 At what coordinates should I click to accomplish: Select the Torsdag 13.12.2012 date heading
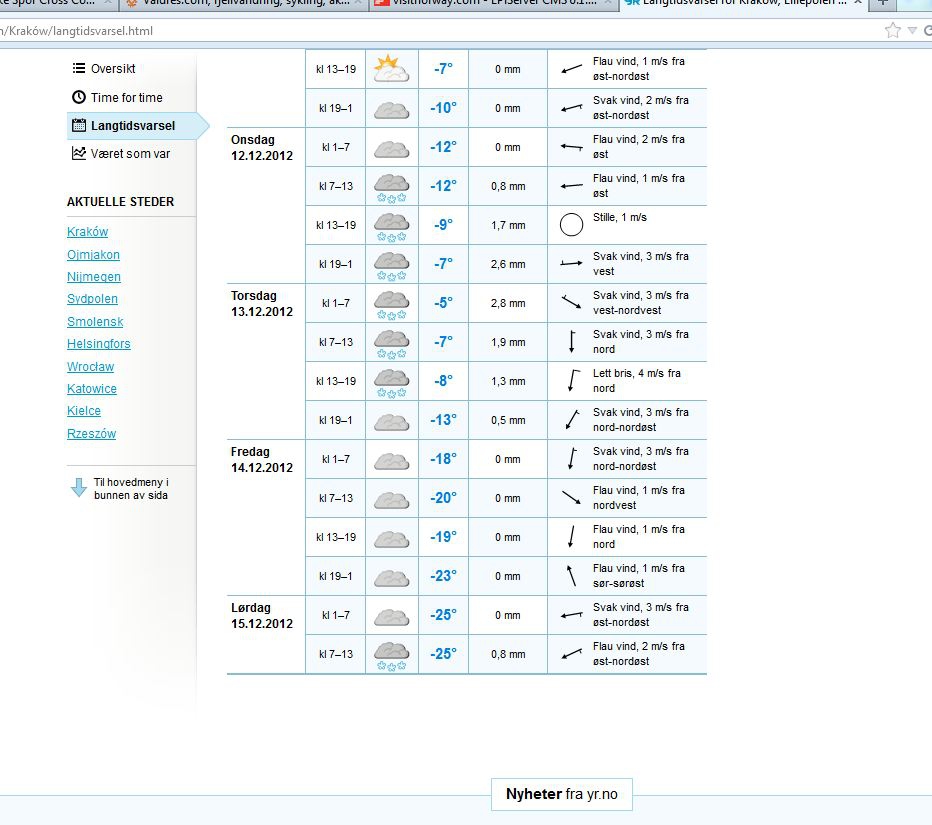coord(262,303)
